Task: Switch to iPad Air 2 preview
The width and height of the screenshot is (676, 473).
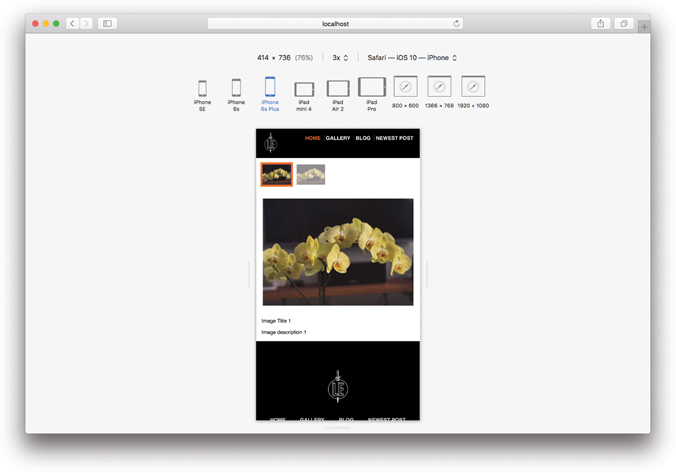Action: (x=338, y=90)
